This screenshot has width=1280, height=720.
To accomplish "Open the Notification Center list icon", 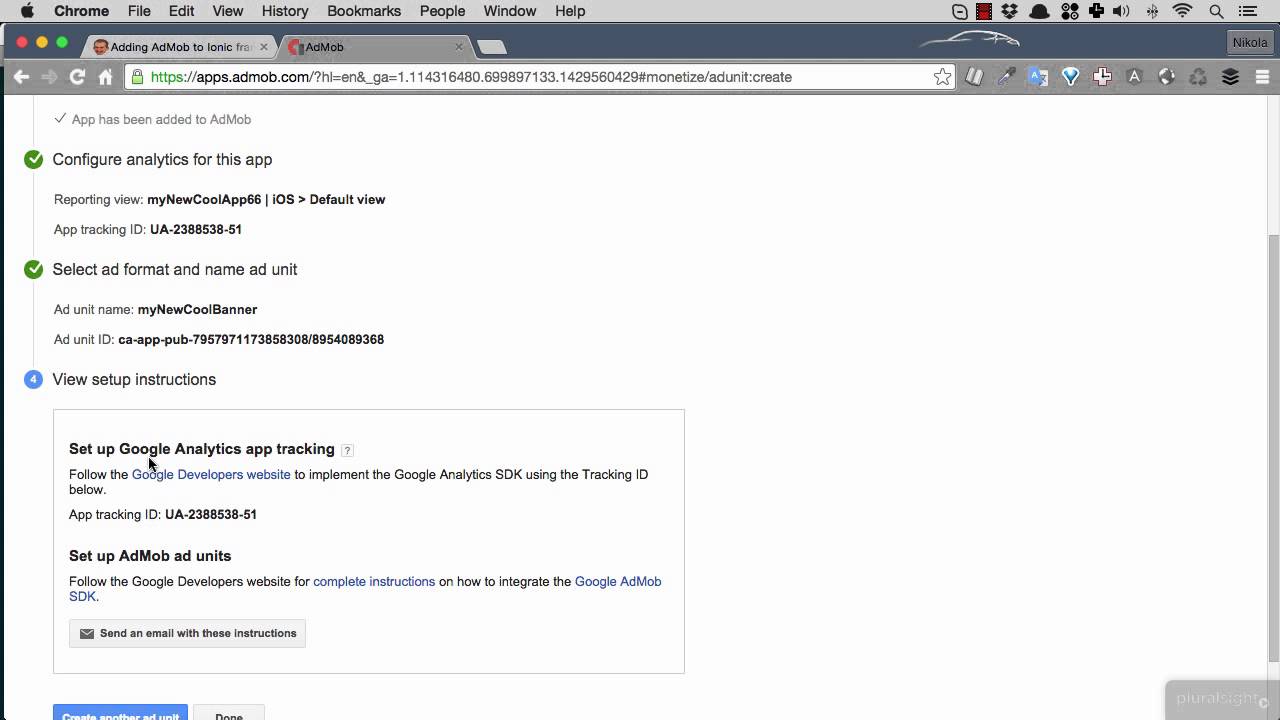I will tap(1248, 11).
